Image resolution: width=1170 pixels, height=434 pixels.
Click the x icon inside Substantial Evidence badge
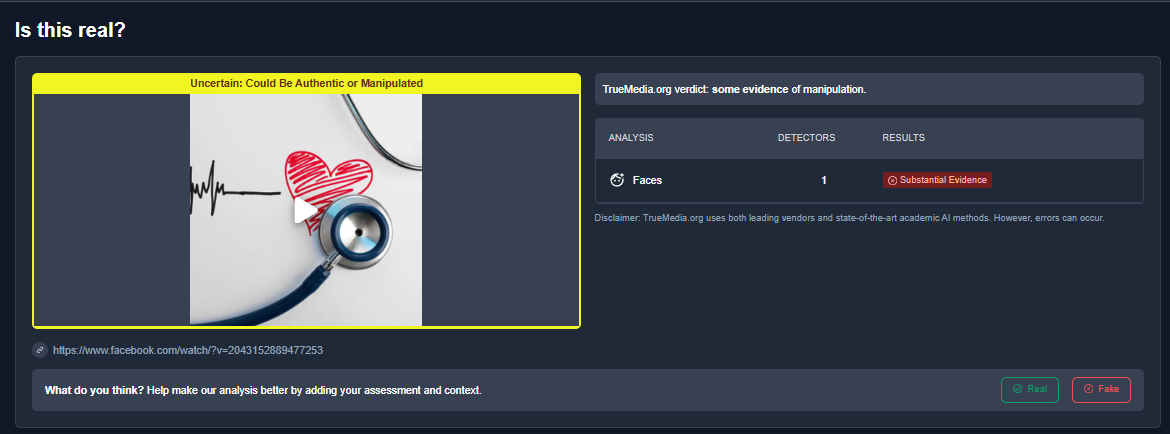pyautogui.click(x=892, y=180)
